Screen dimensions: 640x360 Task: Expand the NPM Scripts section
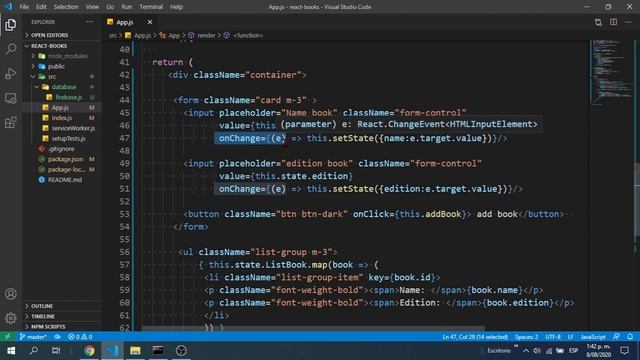pos(62,327)
